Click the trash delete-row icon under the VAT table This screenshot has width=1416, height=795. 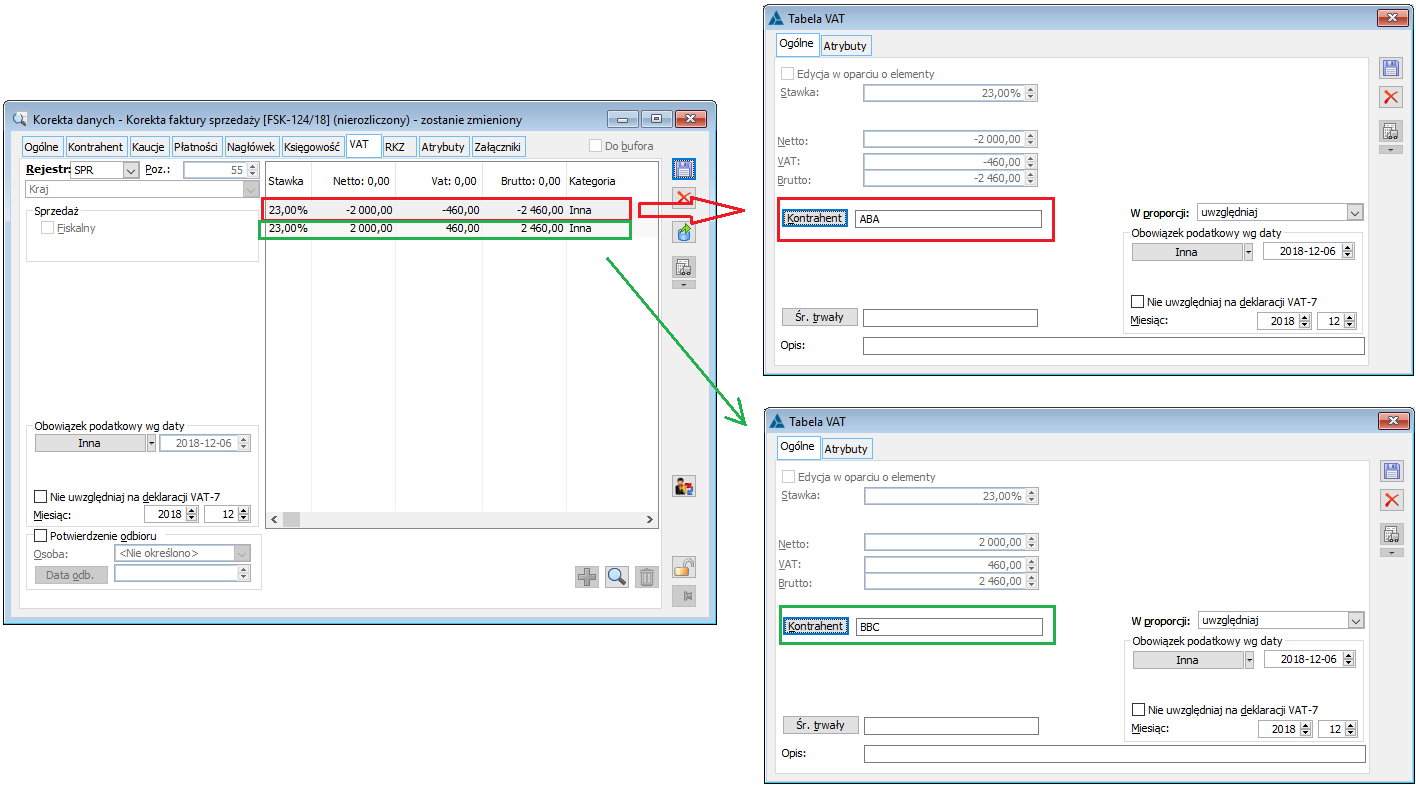(x=647, y=577)
